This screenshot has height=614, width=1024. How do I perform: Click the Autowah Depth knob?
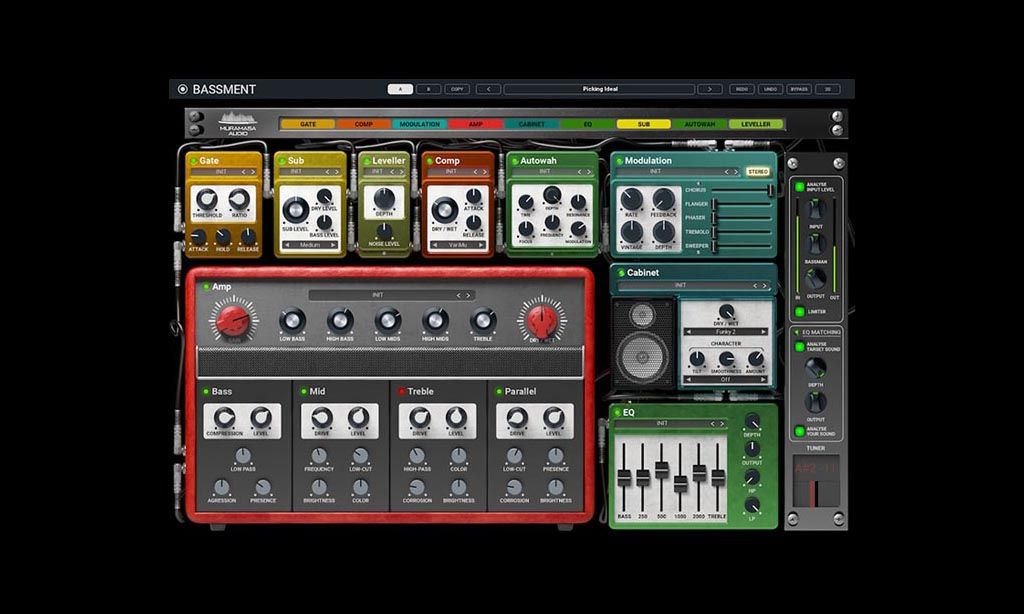tap(552, 195)
